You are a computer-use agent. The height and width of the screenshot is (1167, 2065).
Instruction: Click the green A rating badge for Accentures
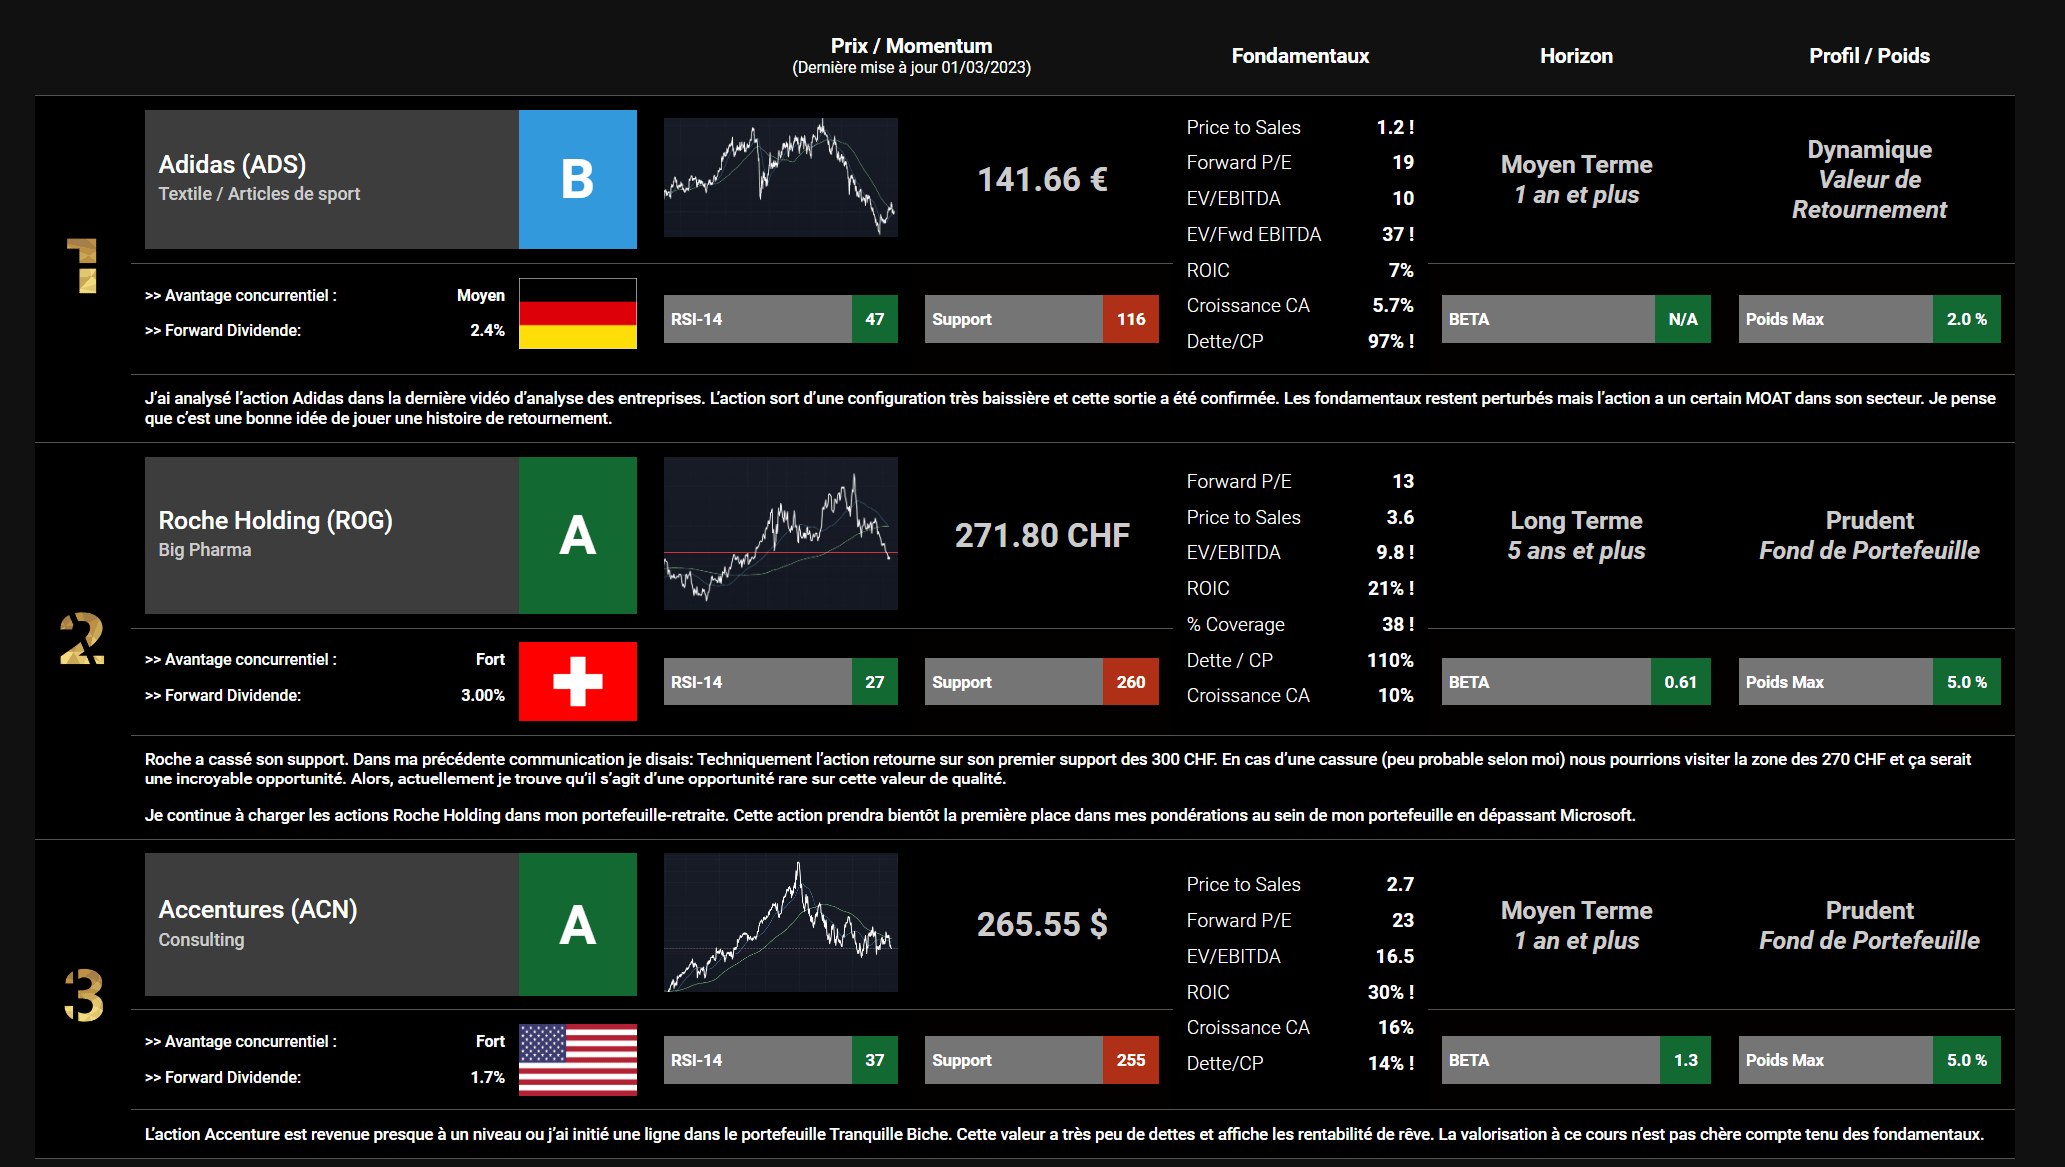click(577, 924)
